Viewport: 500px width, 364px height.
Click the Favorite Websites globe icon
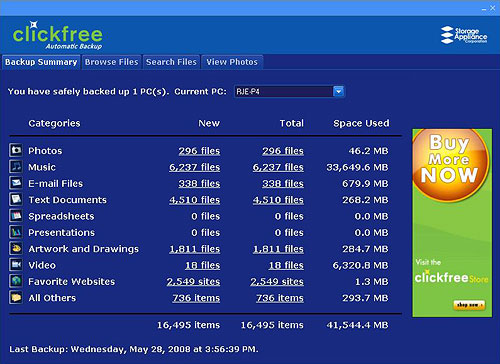tap(16, 281)
